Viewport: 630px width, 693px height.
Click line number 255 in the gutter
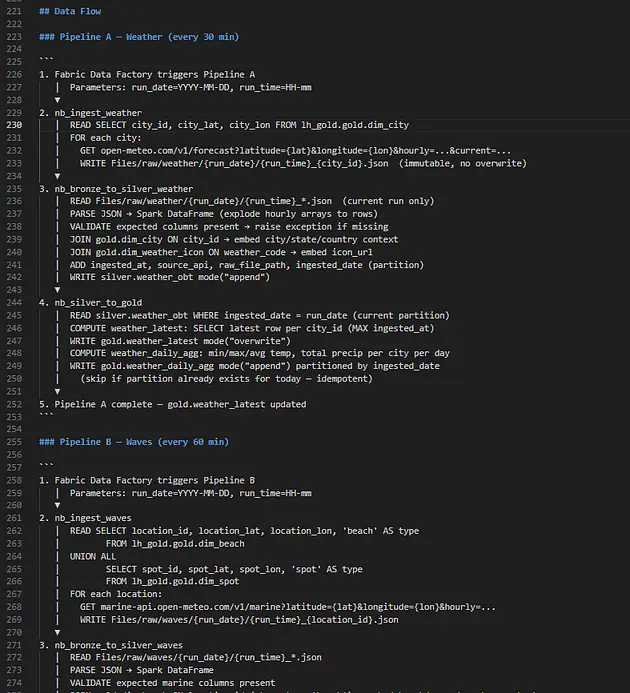pos(14,442)
